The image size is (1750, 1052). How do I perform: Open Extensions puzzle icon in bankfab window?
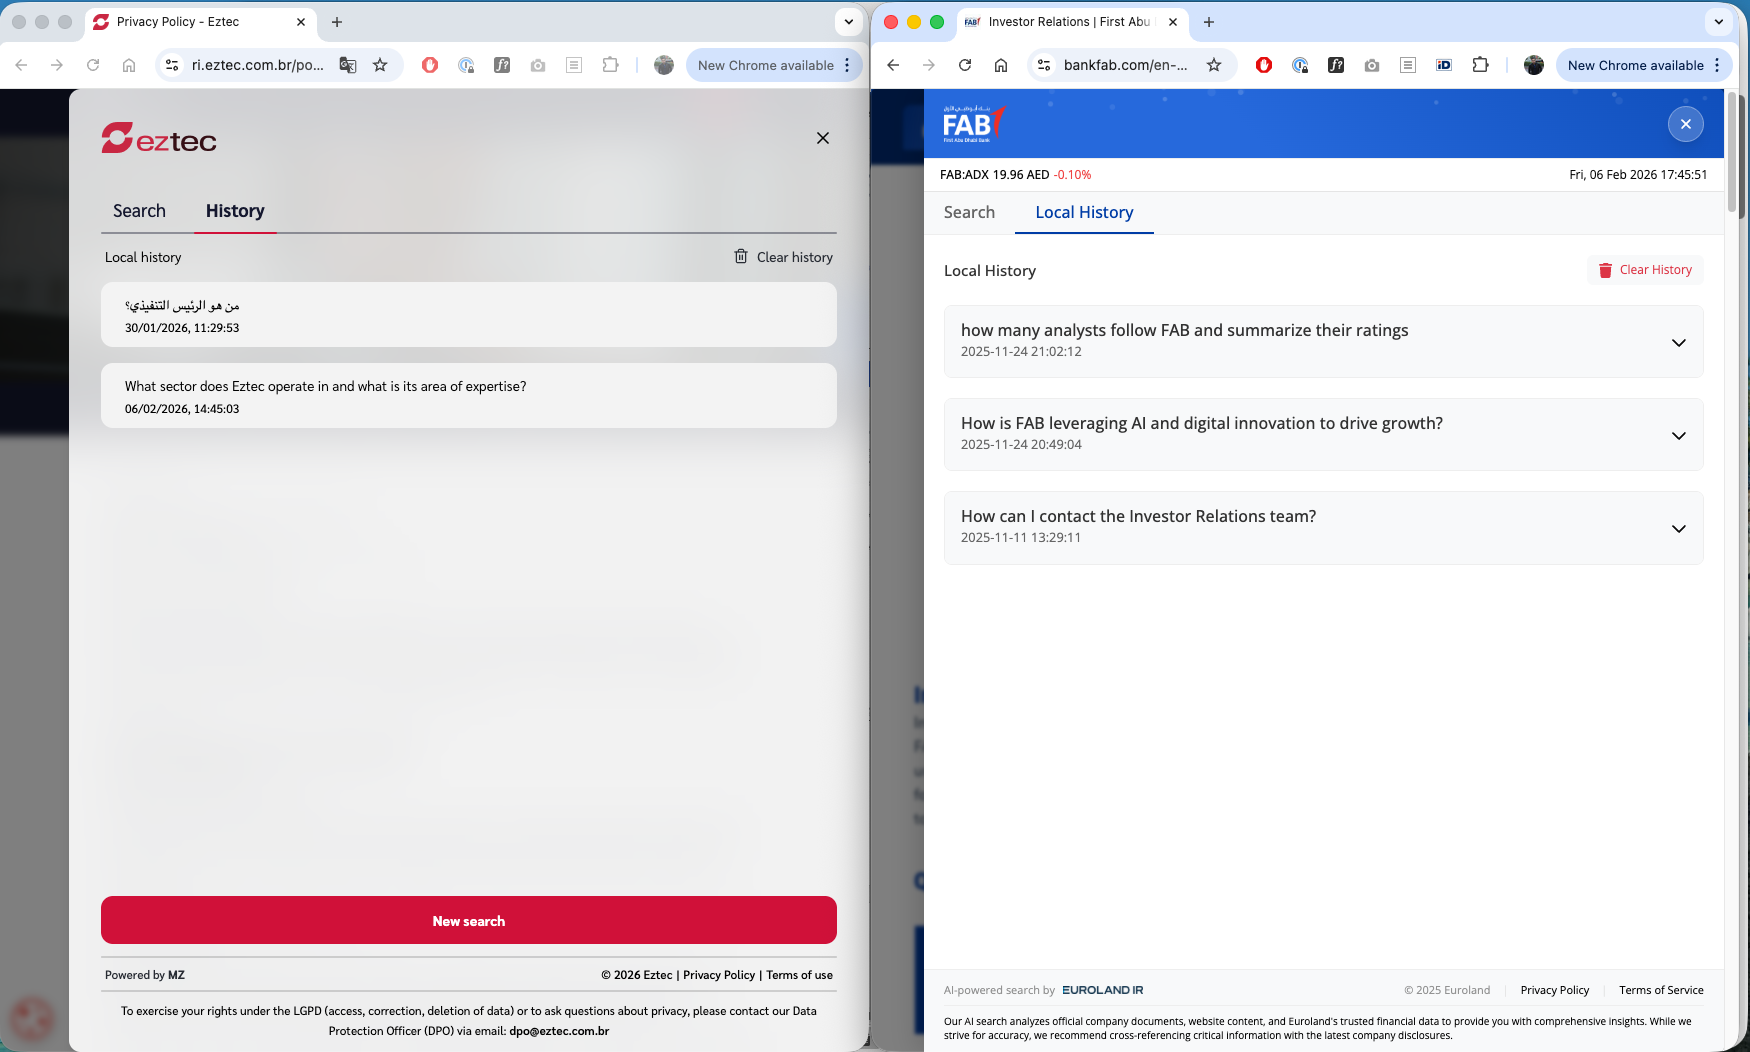coord(1480,65)
